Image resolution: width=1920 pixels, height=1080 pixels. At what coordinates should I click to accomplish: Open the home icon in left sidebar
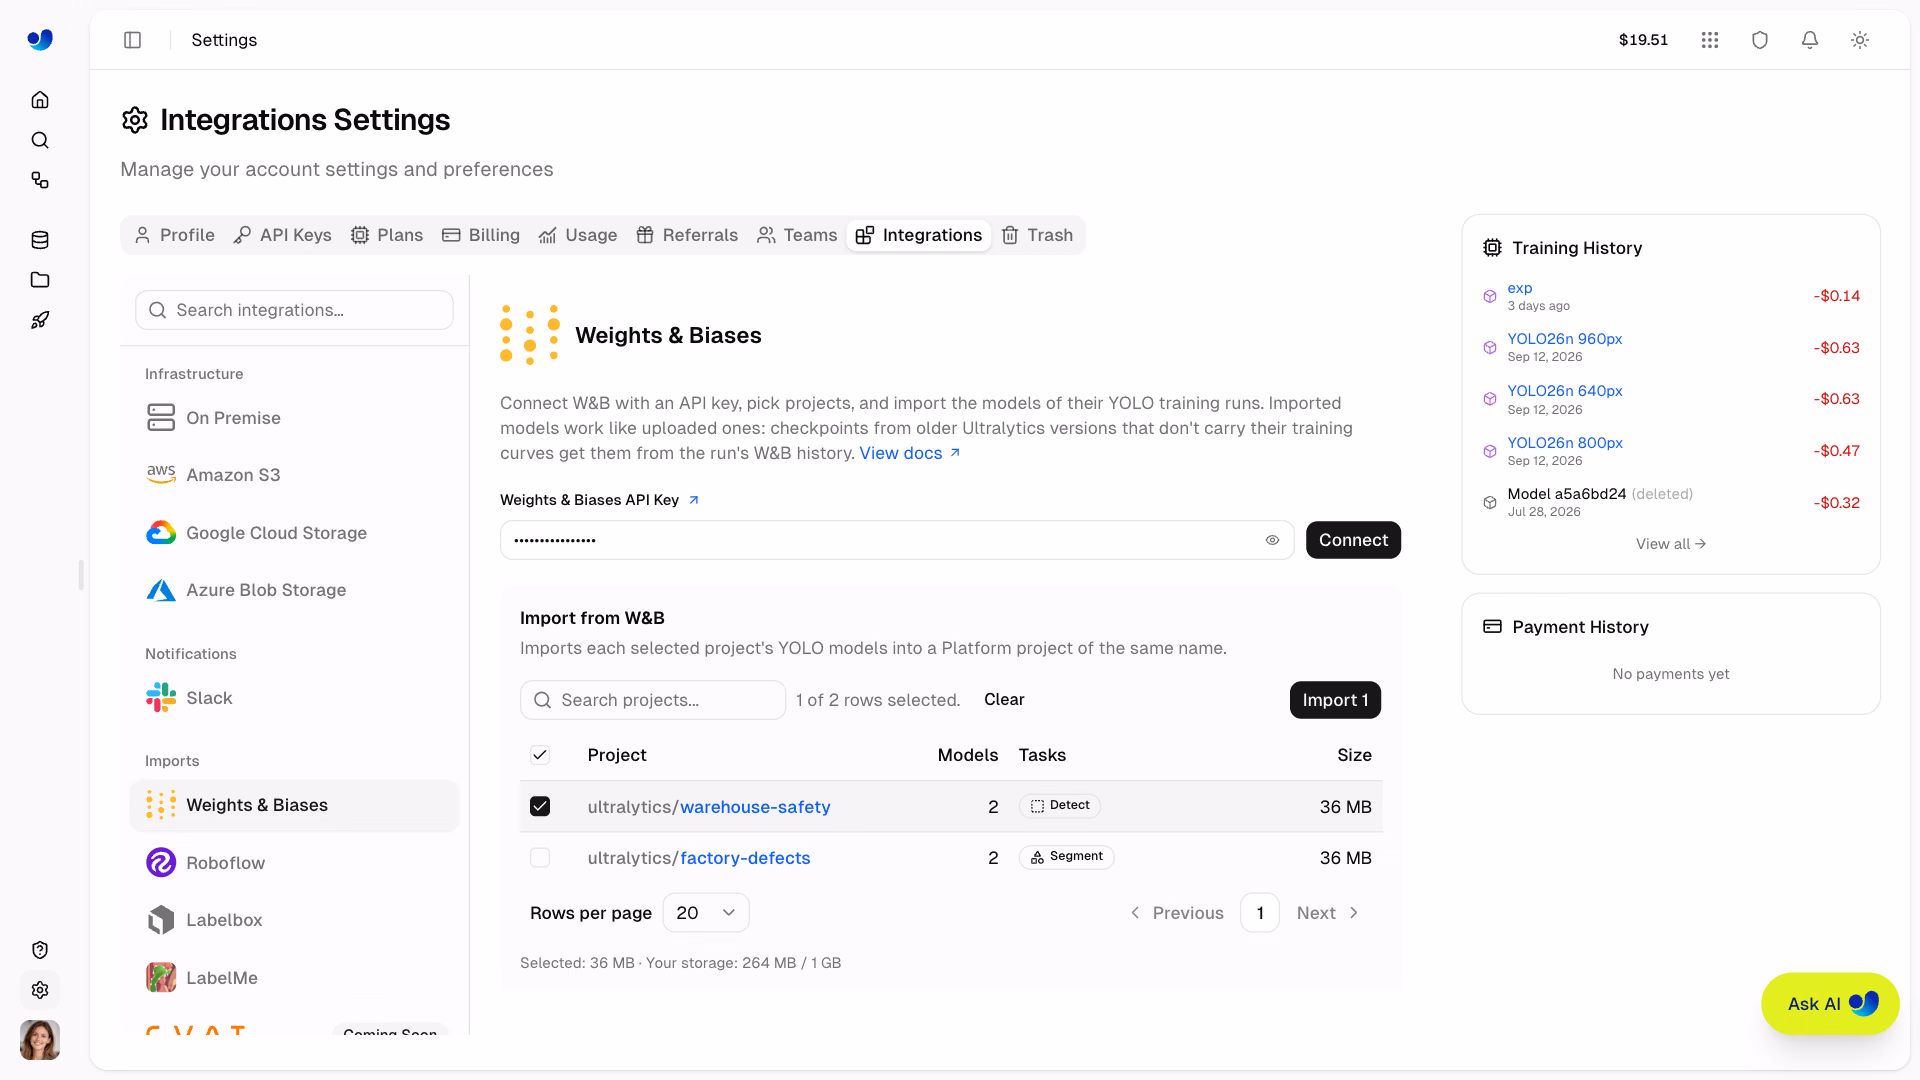point(40,100)
